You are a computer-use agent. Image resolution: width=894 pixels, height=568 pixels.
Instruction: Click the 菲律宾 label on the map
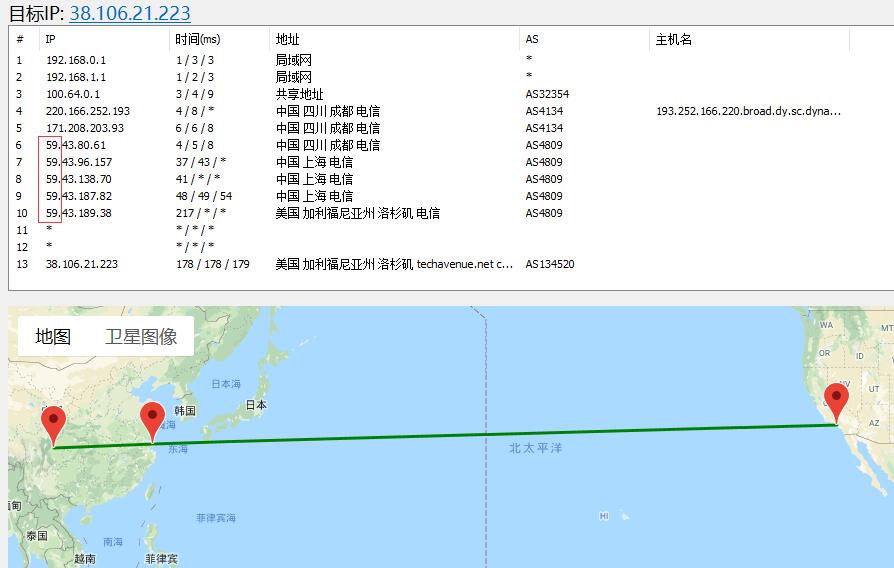tap(161, 559)
